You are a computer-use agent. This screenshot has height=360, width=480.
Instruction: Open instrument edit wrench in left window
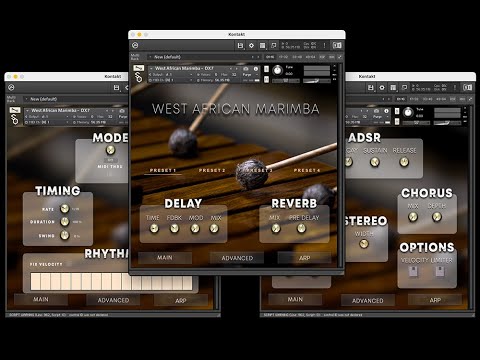click(15, 110)
